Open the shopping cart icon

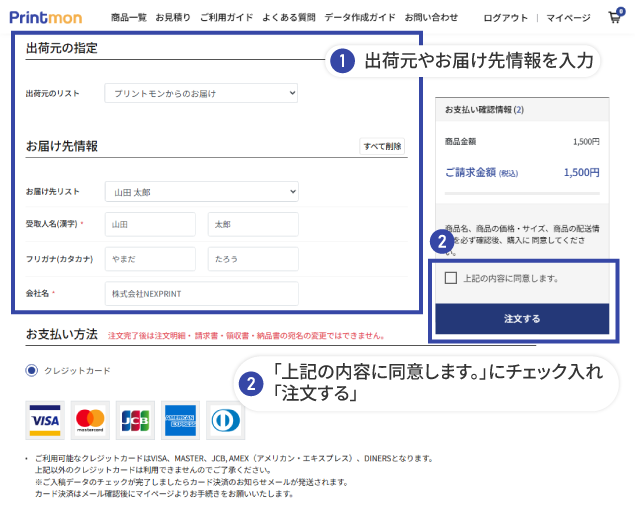pyautogui.click(x=614, y=17)
